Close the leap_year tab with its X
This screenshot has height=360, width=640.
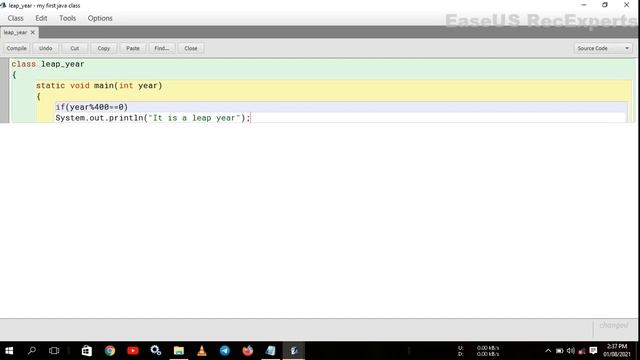tap(33, 32)
